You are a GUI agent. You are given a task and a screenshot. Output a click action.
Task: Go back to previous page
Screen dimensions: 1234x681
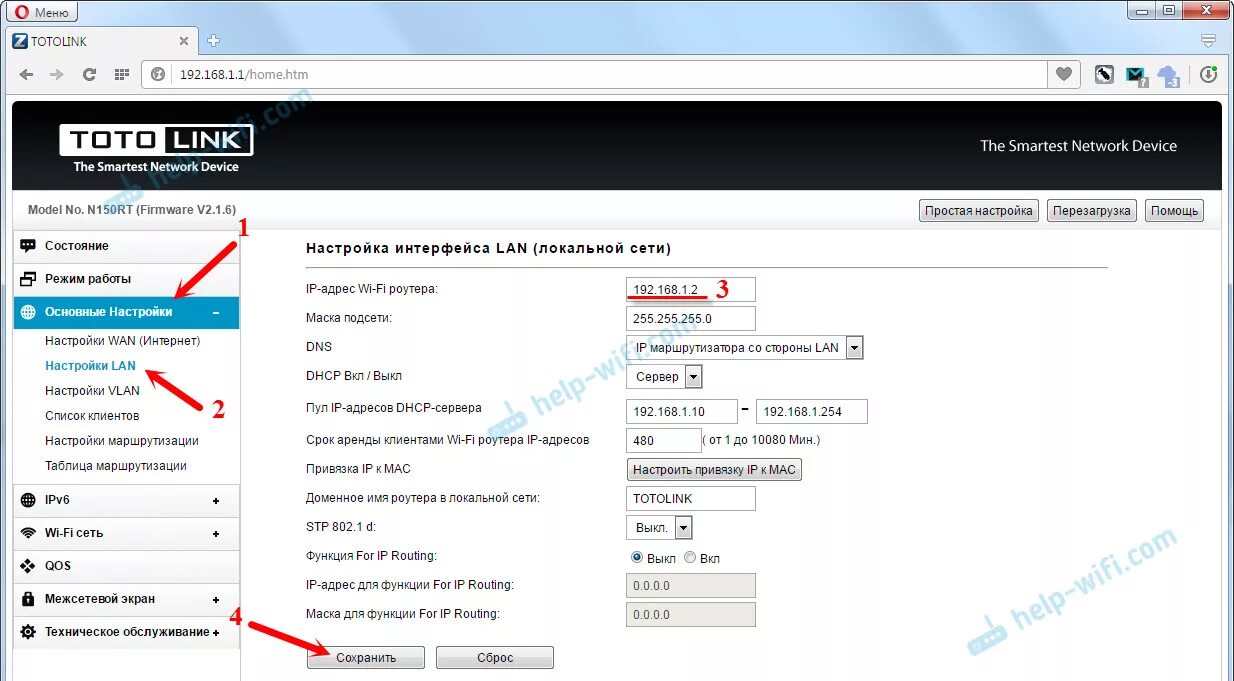(26, 74)
